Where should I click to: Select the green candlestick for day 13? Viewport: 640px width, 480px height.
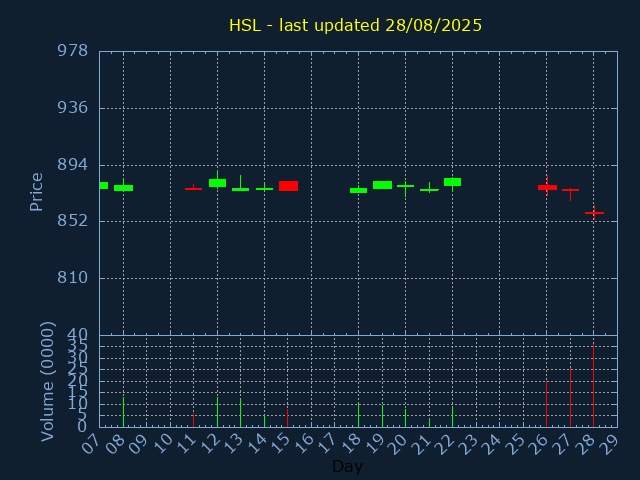click(x=240, y=189)
